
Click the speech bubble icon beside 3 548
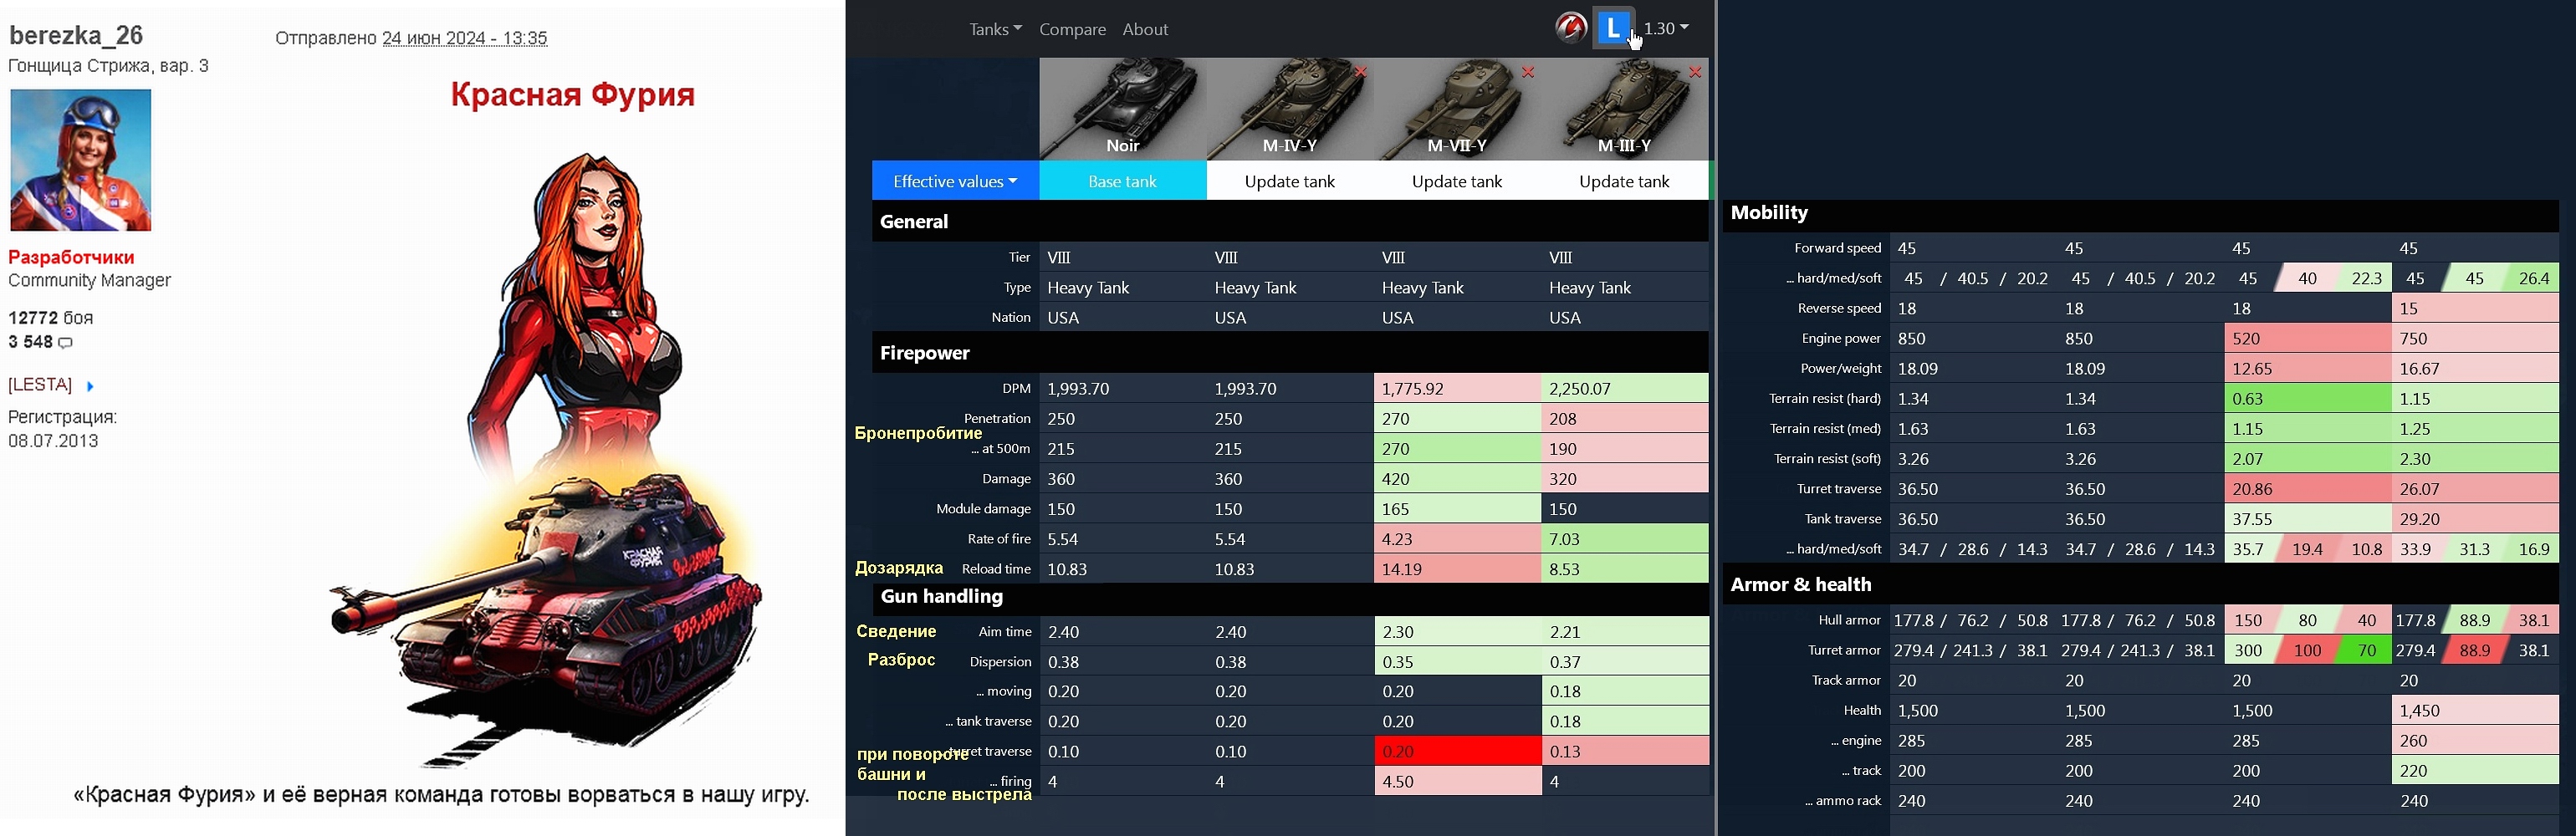(66, 343)
